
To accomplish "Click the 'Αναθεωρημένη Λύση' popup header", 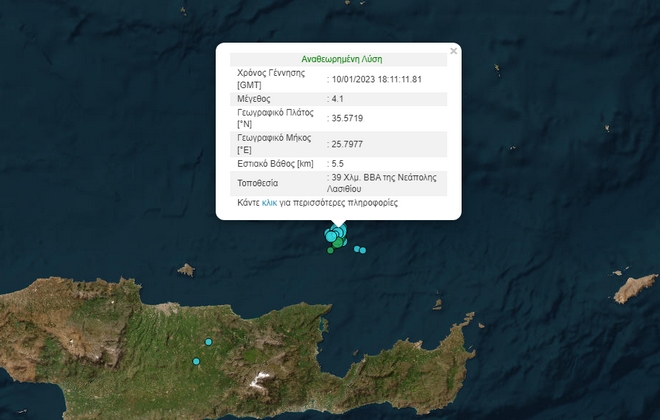I will (341, 59).
